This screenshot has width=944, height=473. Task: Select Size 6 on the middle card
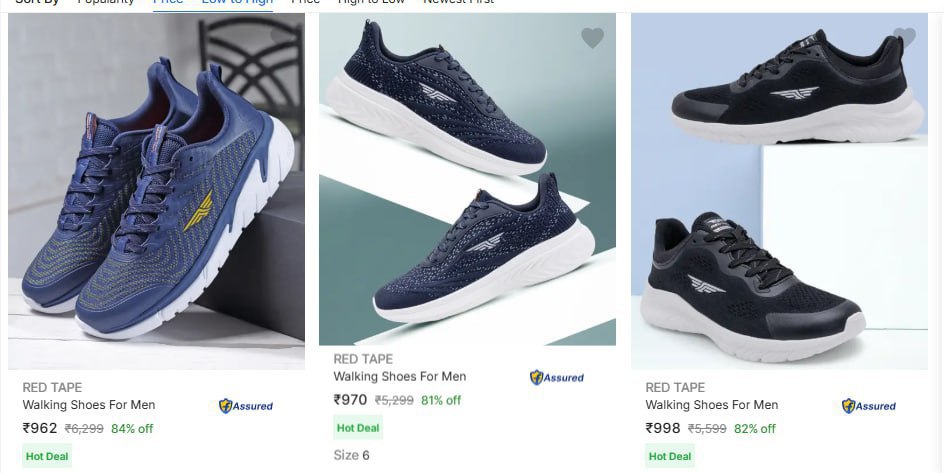coord(352,455)
